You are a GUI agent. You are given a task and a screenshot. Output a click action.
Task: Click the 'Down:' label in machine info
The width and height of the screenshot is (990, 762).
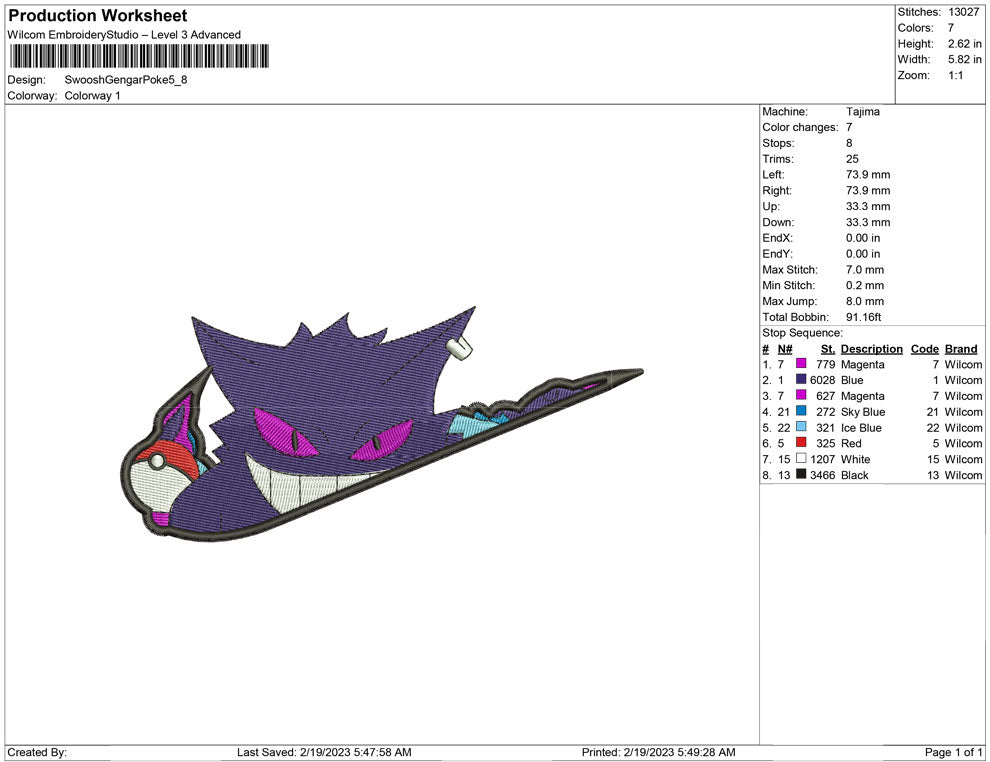pos(778,222)
